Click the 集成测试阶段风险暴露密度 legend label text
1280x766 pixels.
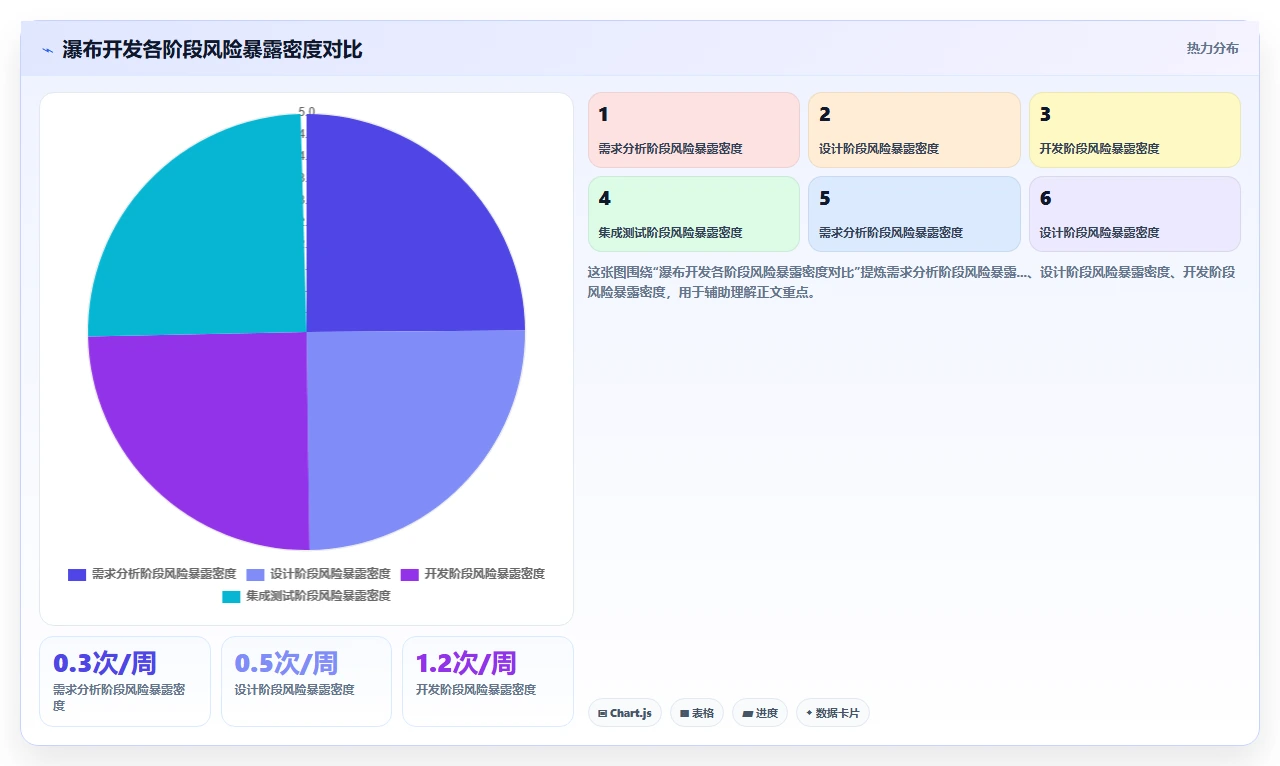[318, 596]
